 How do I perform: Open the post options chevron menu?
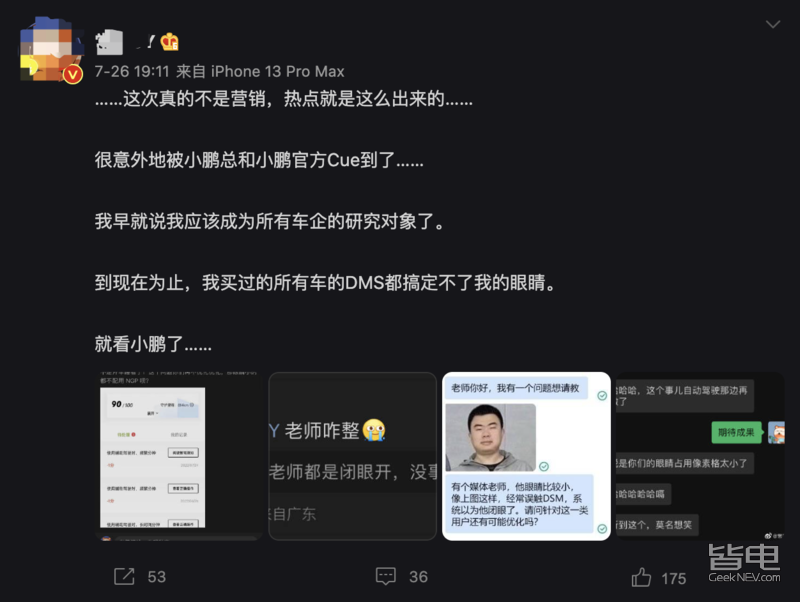(772, 24)
